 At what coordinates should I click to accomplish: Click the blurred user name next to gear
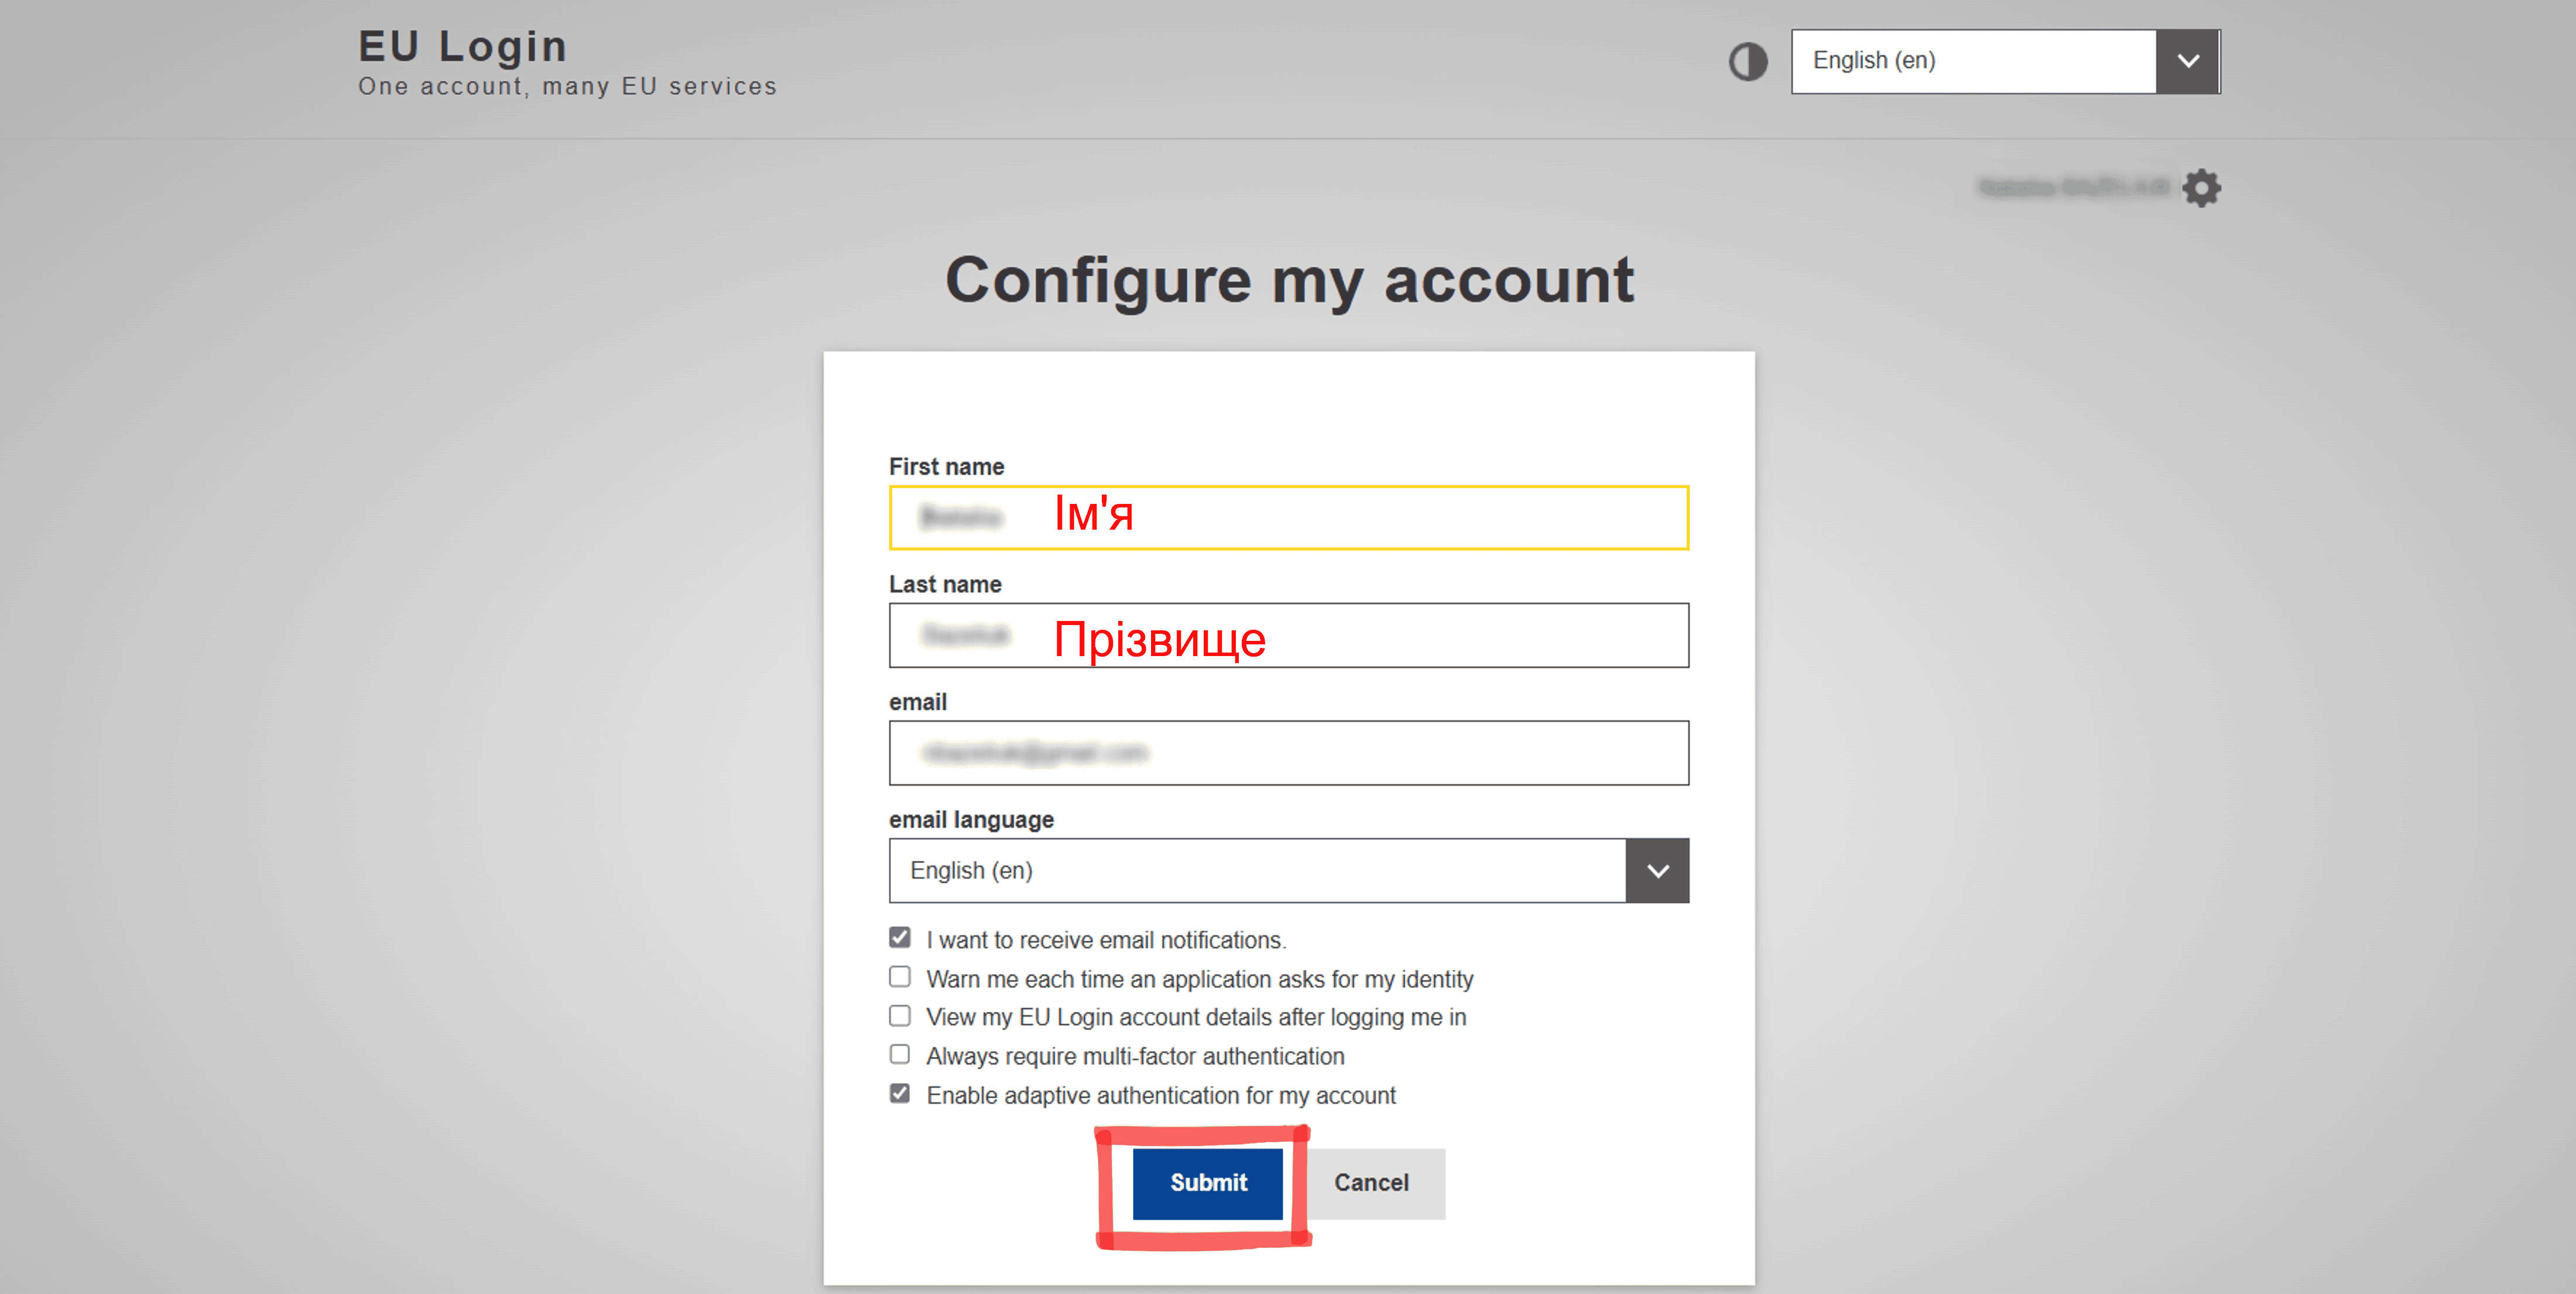(2074, 188)
